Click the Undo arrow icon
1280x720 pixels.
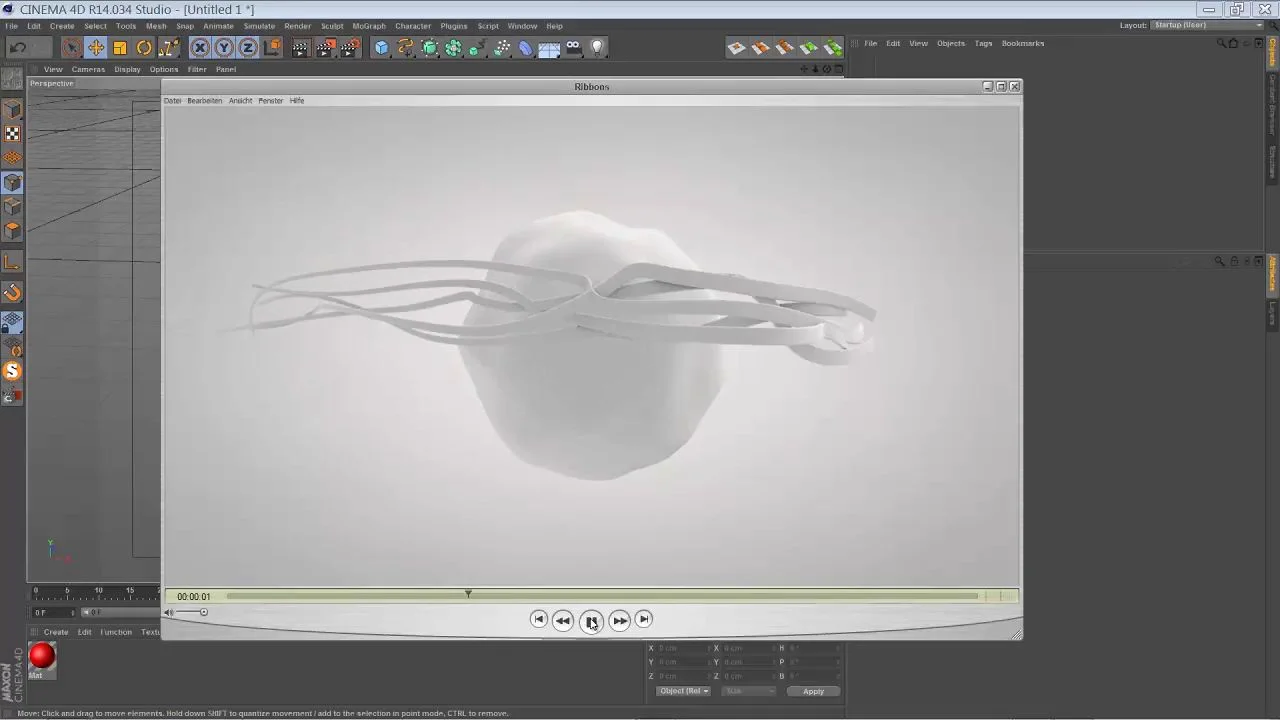coord(18,47)
